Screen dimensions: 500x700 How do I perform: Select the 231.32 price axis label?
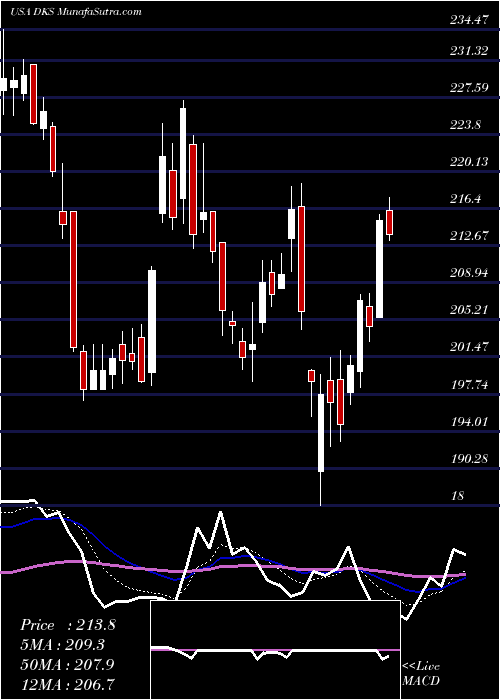point(468,51)
